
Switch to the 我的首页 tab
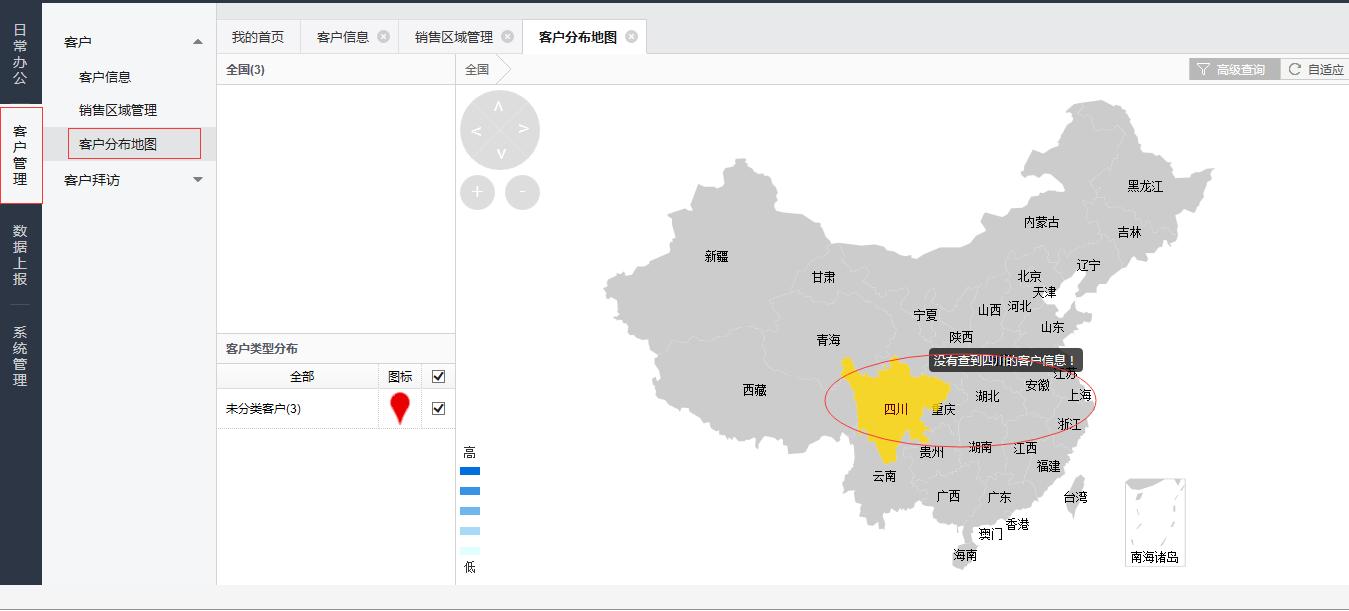pos(258,37)
